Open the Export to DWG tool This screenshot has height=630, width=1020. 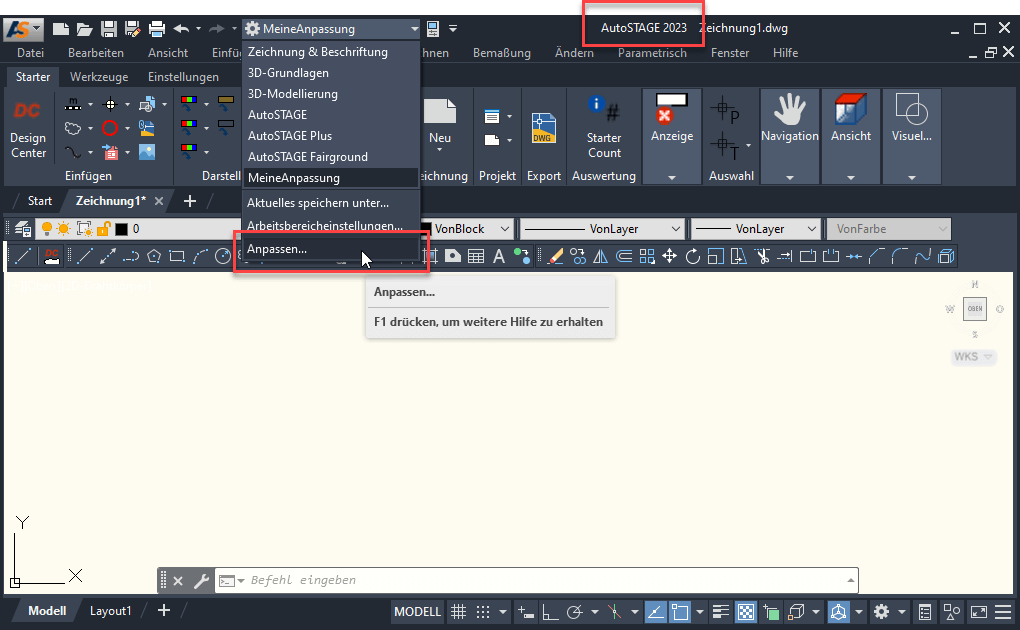coord(543,128)
